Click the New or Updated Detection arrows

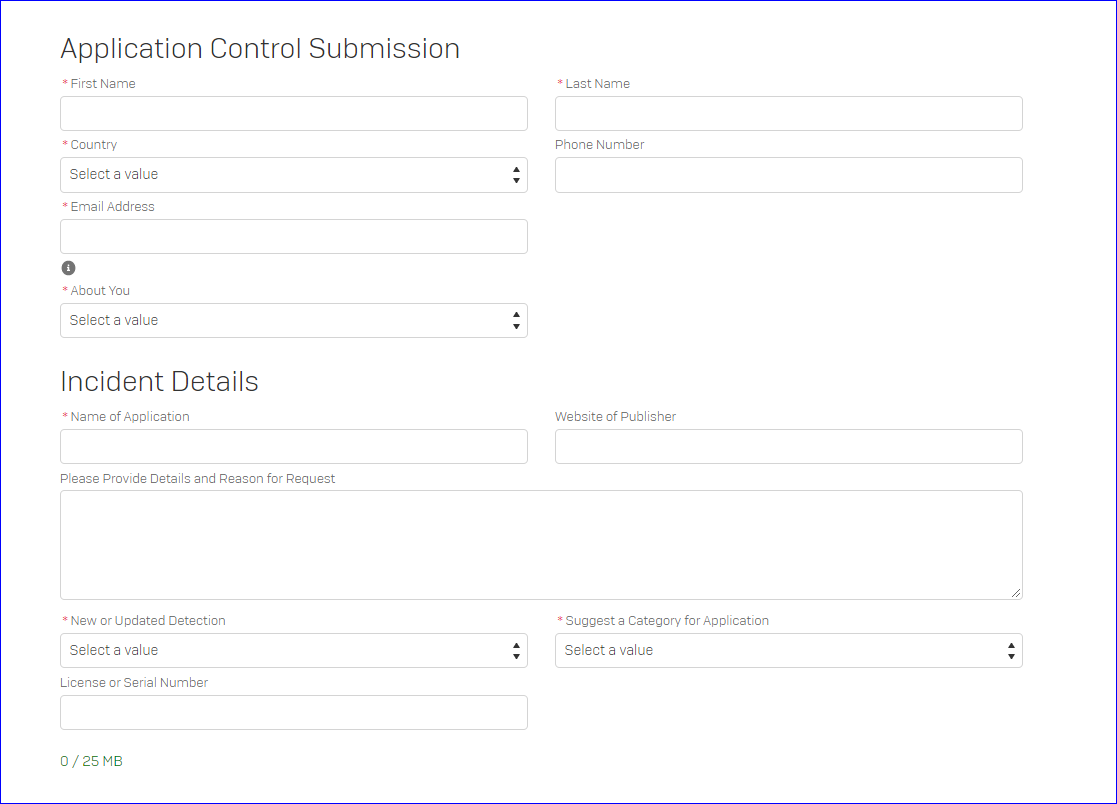516,651
